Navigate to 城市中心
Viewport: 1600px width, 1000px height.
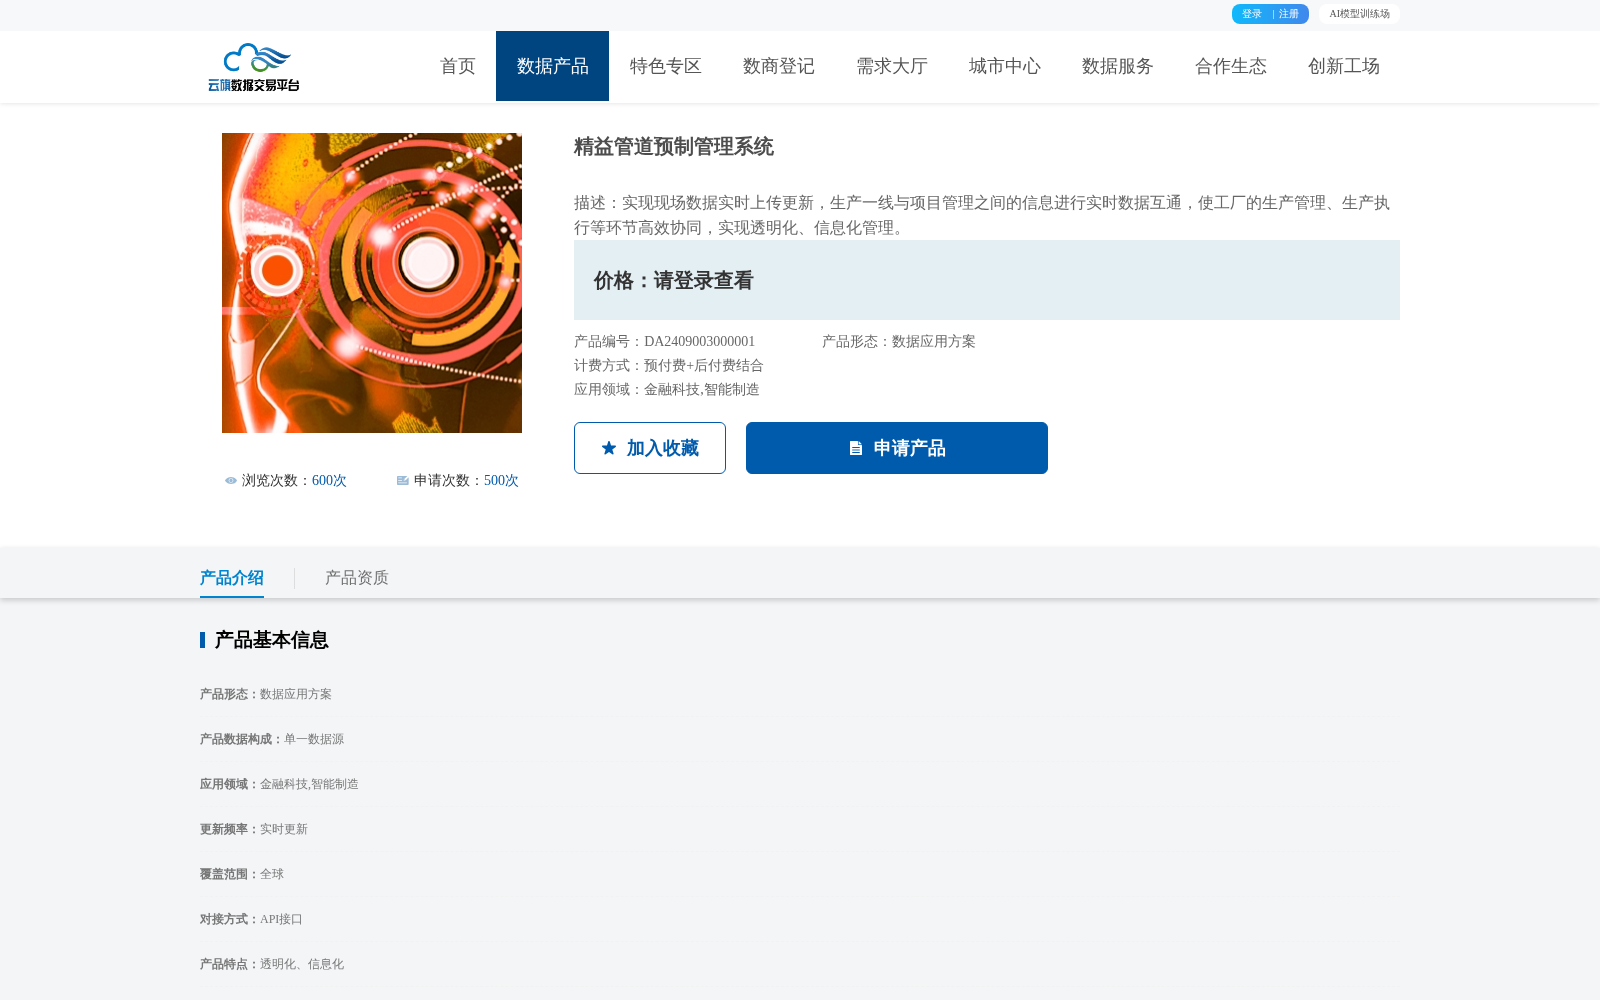tap(1004, 66)
